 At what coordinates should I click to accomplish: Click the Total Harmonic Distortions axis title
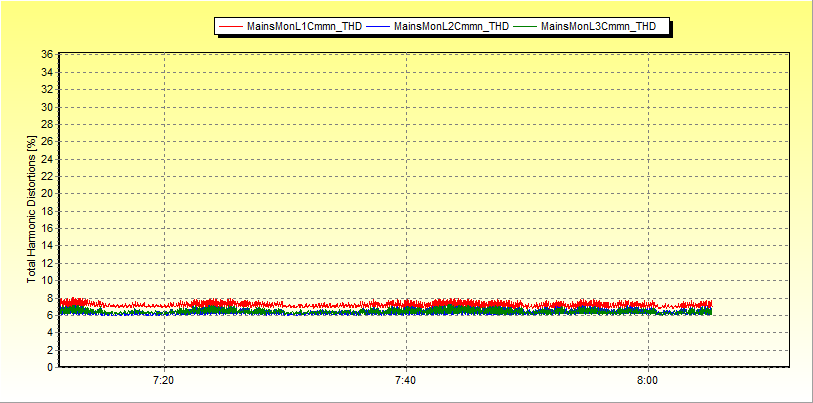coord(32,210)
